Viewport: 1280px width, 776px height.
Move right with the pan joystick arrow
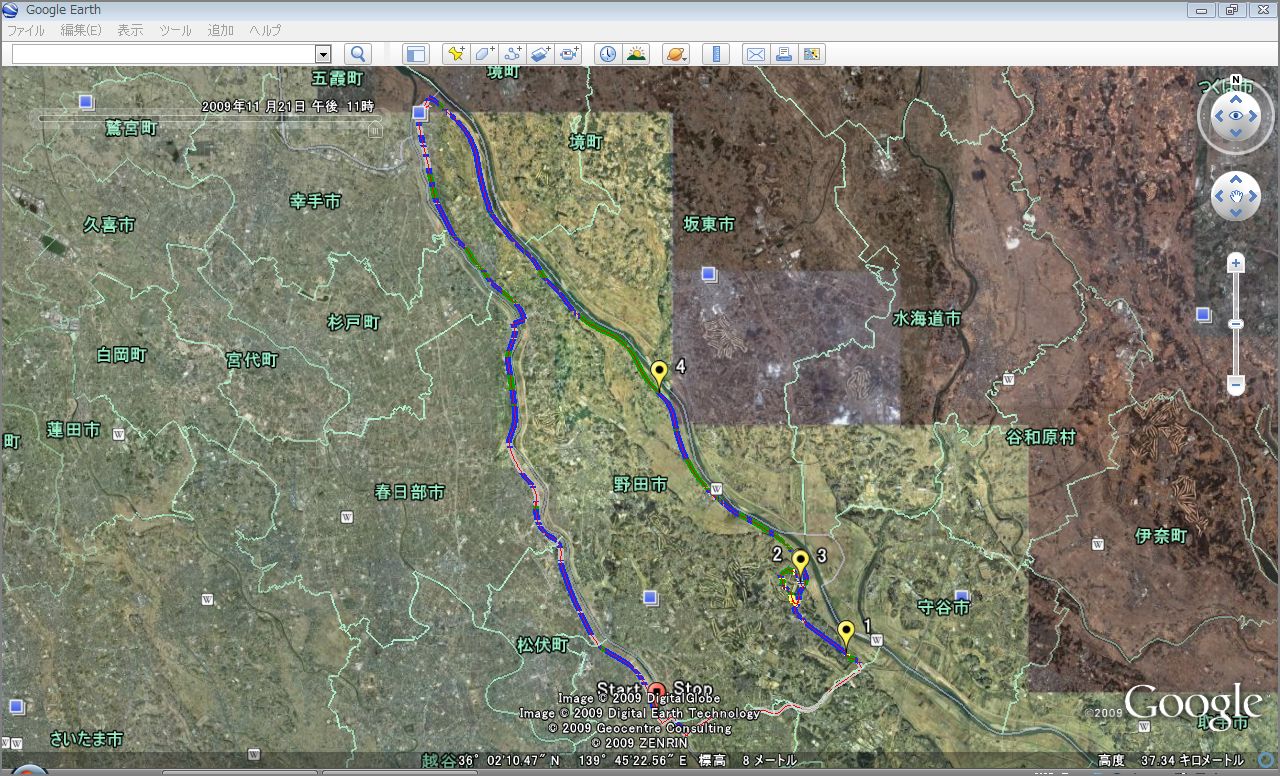1253,196
